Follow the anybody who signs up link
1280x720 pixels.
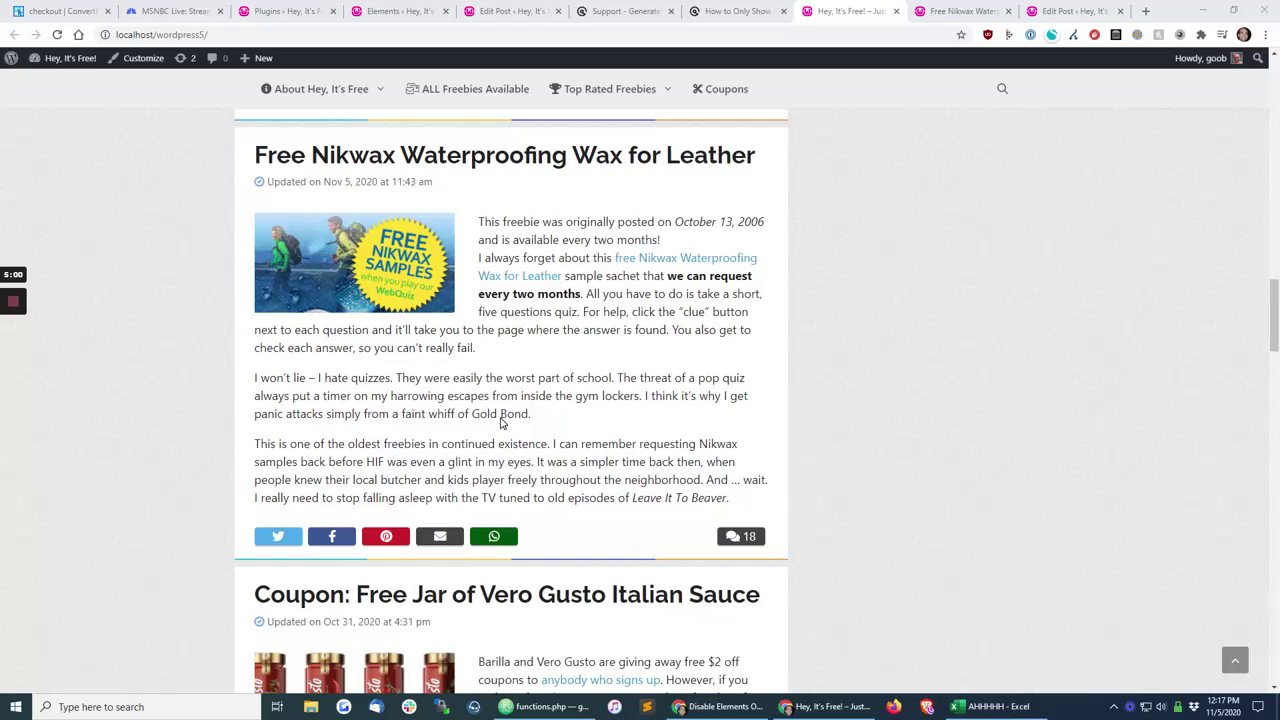(601, 680)
